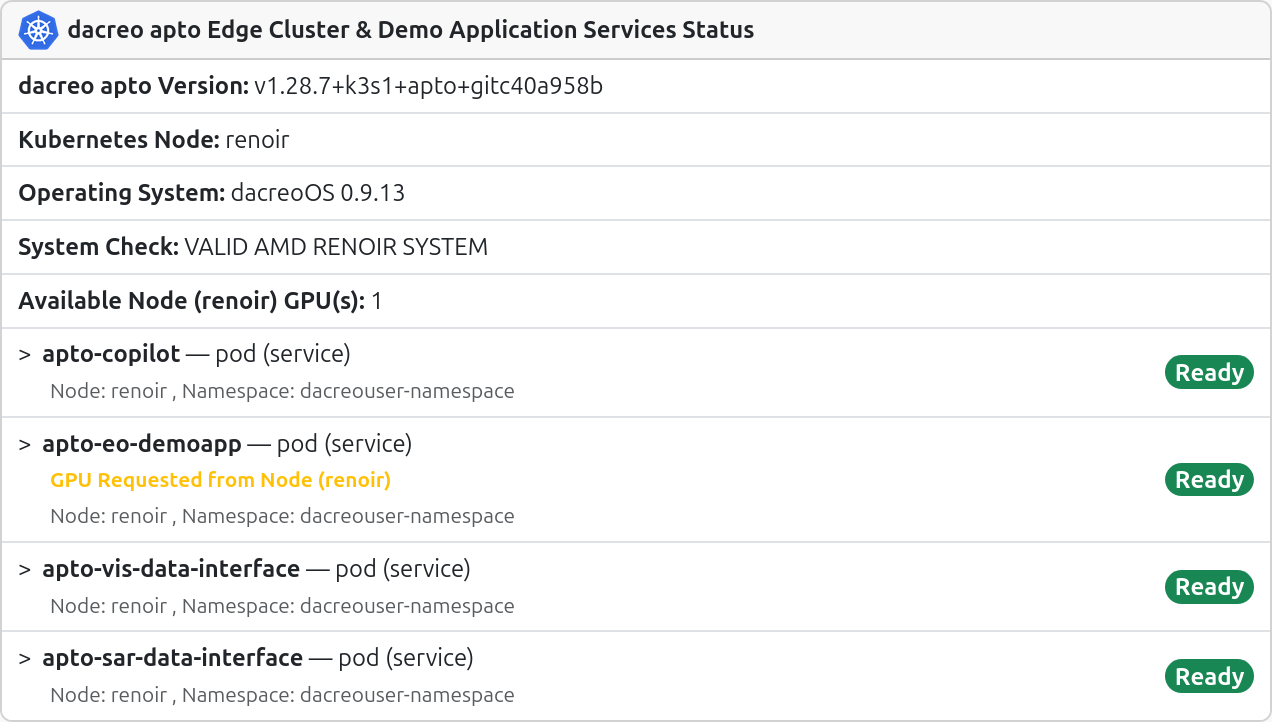Viewport: 1272px width, 722px height.
Task: Click the Edge Cluster Services Status title
Action: [x=410, y=30]
